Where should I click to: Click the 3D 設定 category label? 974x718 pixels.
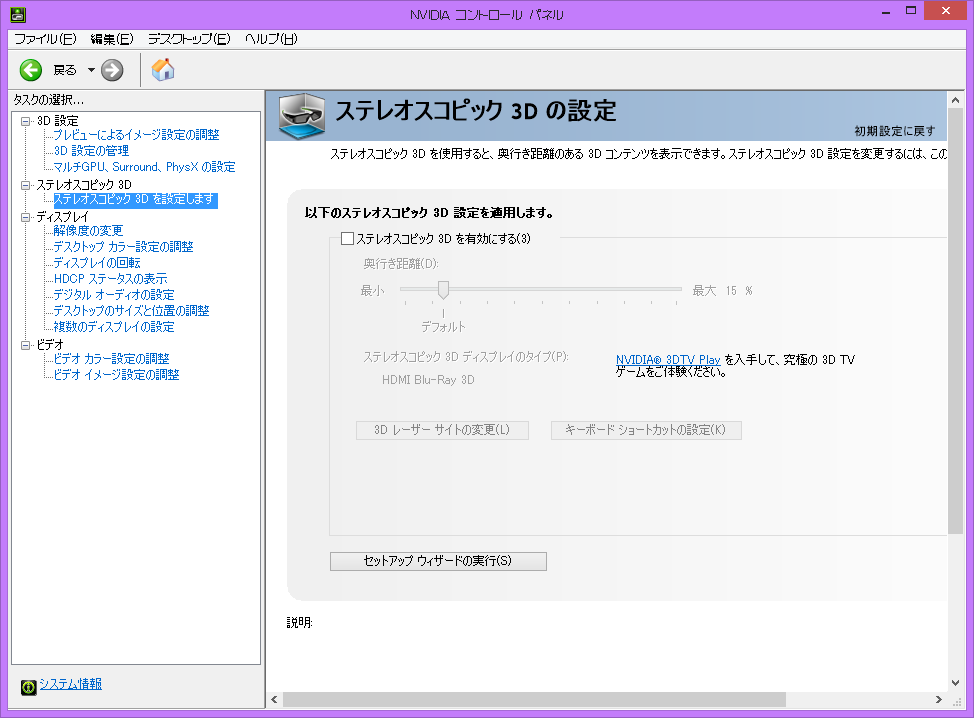pyautogui.click(x=58, y=121)
